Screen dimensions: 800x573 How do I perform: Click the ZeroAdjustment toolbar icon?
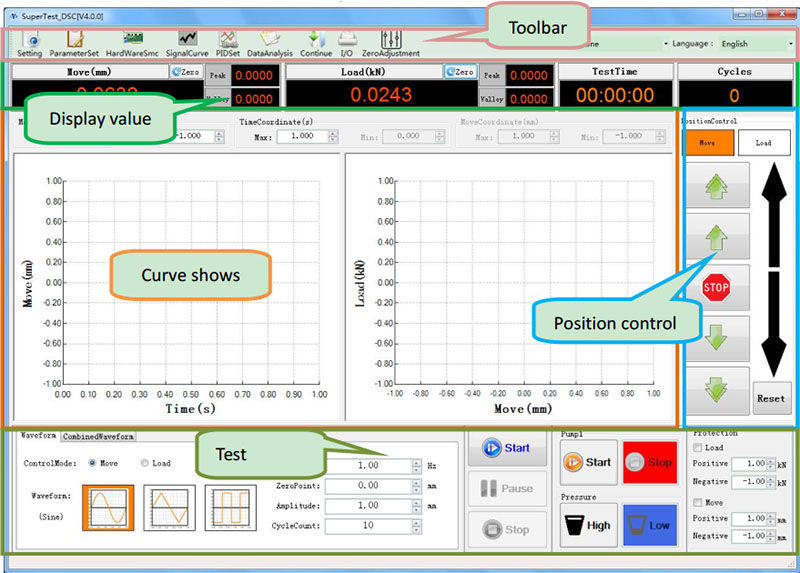391,42
